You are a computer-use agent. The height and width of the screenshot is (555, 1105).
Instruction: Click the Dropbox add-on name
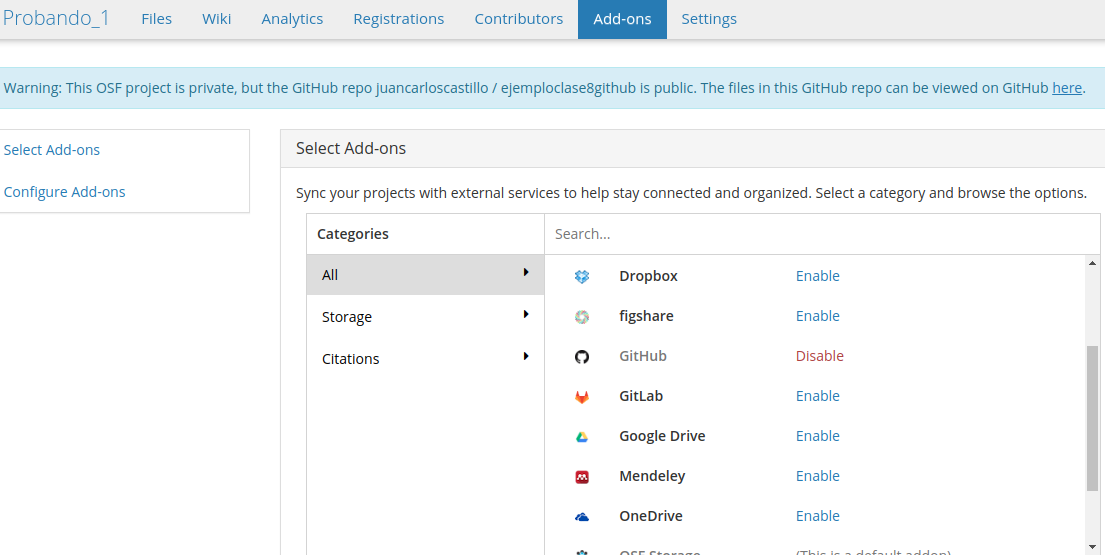(648, 276)
